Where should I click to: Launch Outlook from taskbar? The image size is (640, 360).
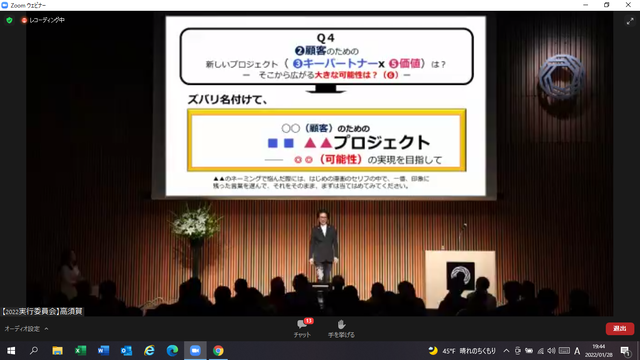126,351
